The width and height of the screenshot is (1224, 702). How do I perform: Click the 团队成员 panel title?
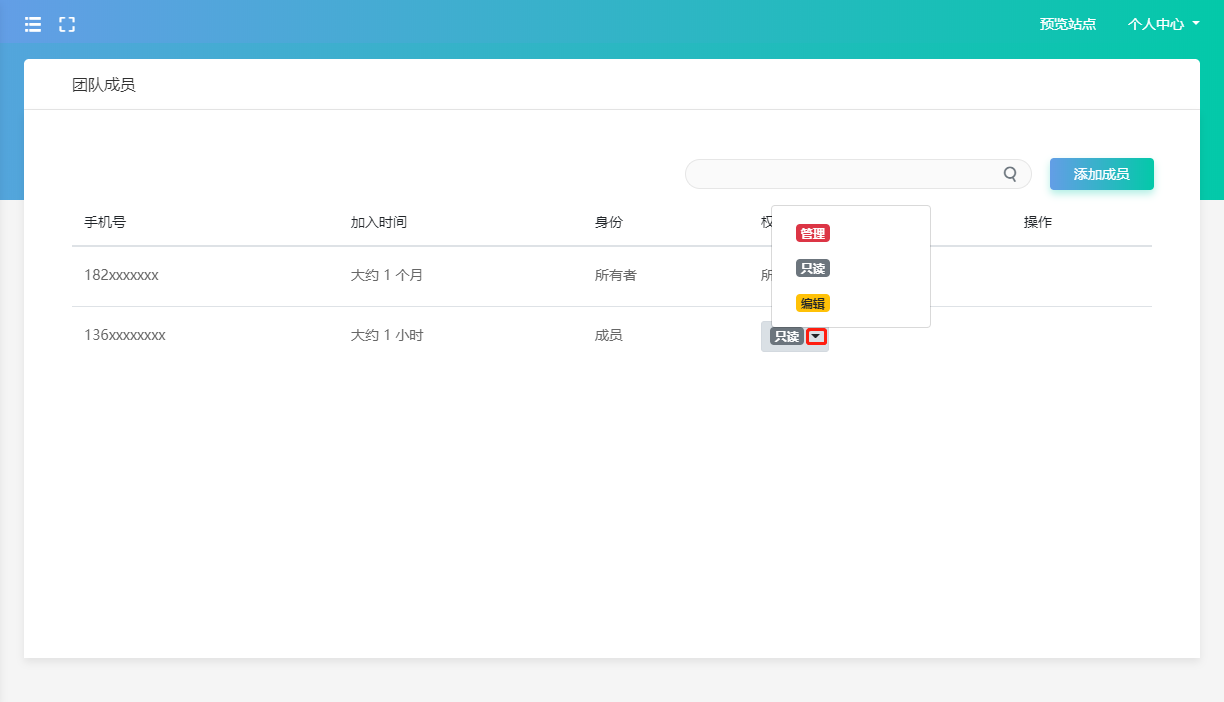coord(103,85)
